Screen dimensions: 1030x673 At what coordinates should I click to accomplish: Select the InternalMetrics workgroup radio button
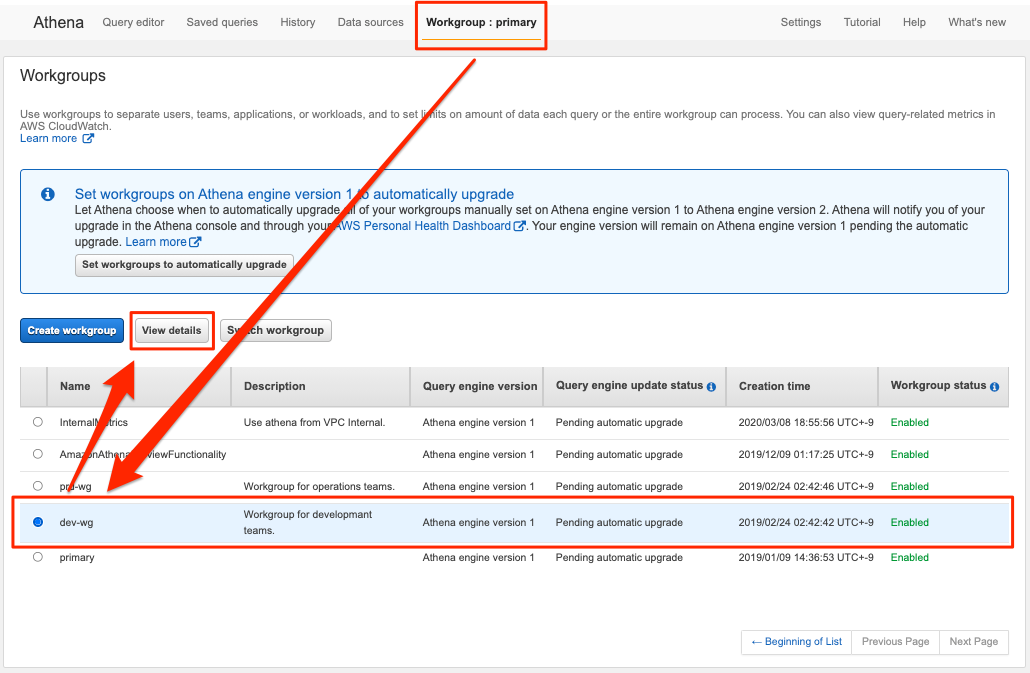[x=38, y=422]
